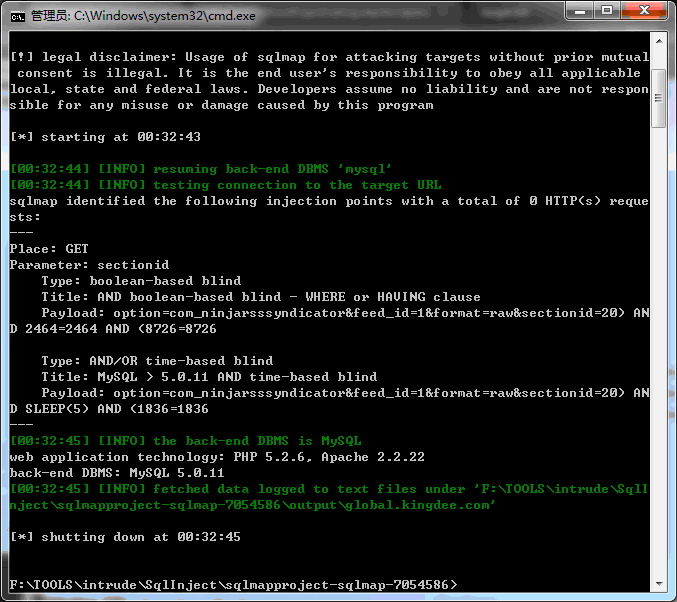Close the cmd.exe window
677x602 pixels.
point(644,11)
